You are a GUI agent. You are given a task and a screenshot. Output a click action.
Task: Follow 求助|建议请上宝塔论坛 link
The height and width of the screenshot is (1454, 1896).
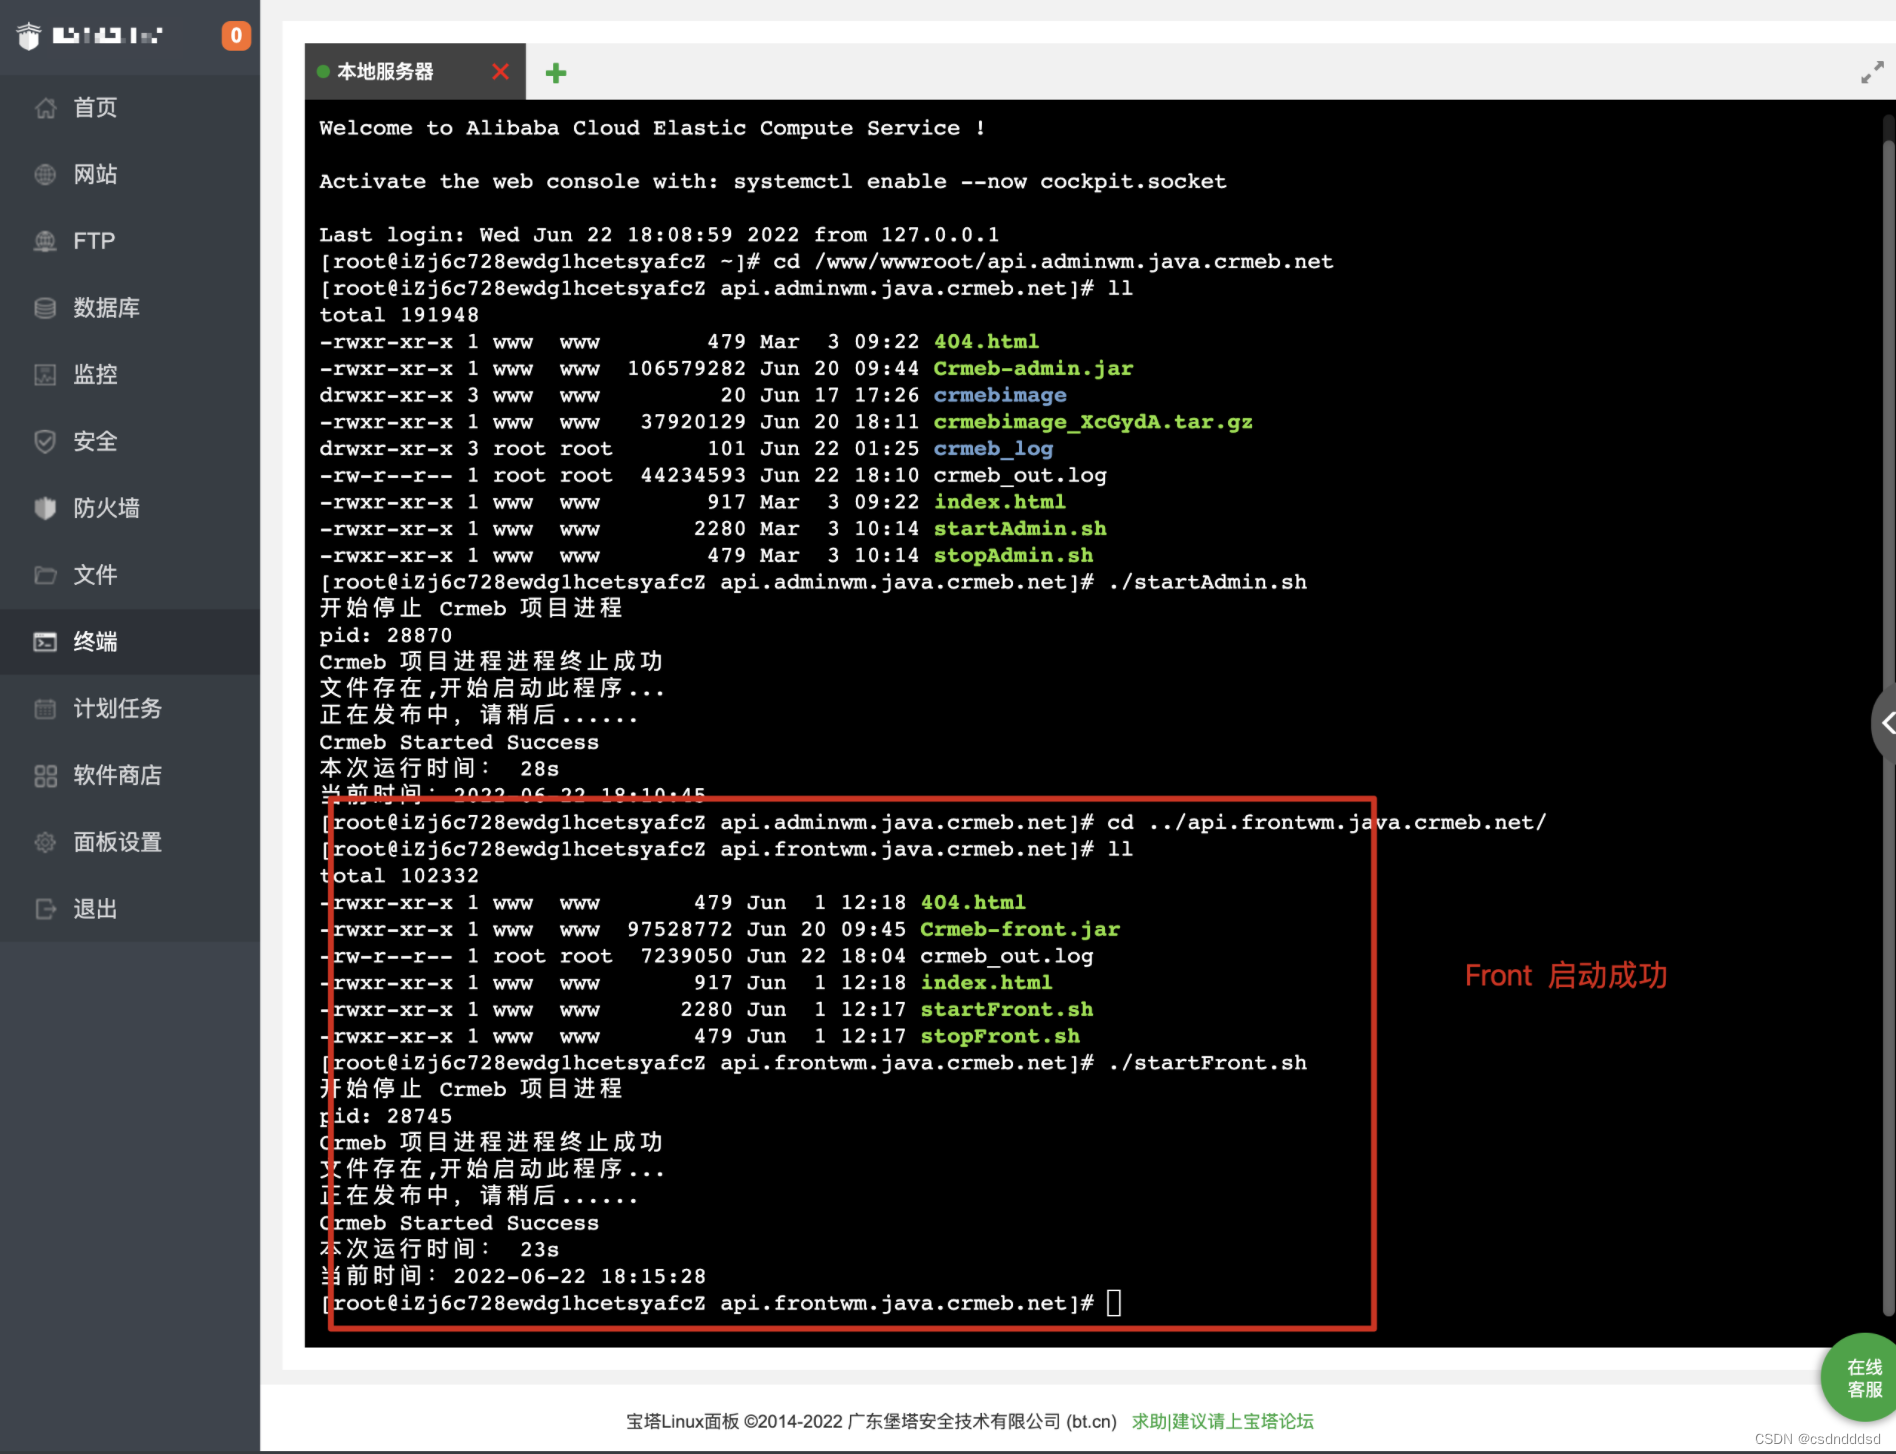tap(1223, 1421)
